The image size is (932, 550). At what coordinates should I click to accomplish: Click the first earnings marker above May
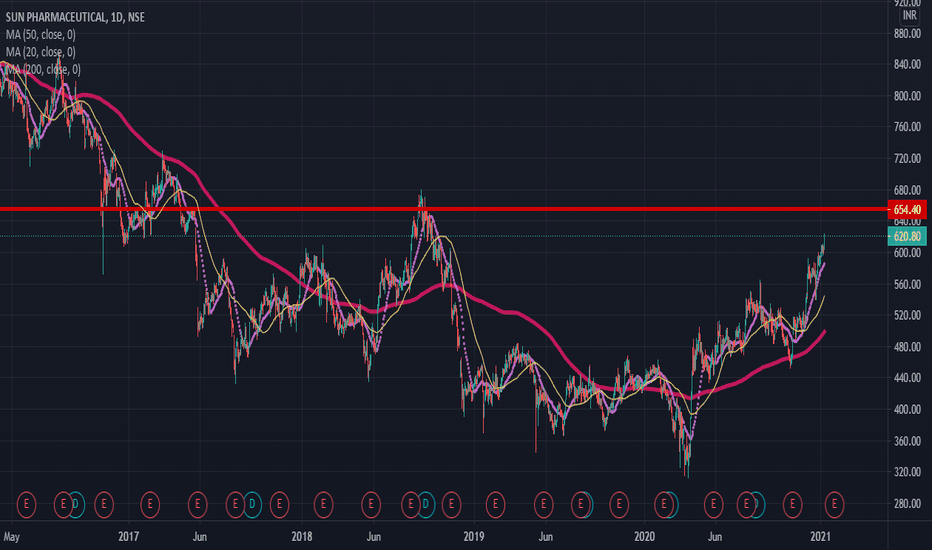click(26, 505)
